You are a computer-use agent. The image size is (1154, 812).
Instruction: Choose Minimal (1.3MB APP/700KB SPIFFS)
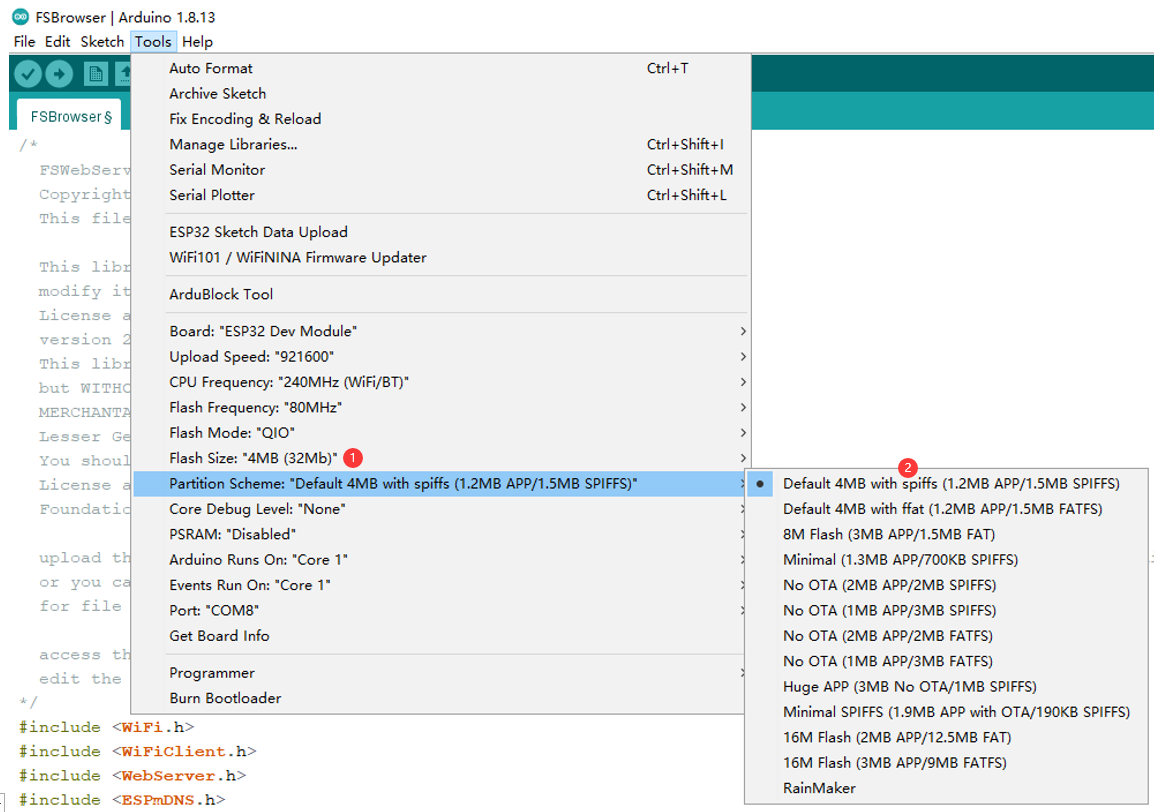point(946,559)
